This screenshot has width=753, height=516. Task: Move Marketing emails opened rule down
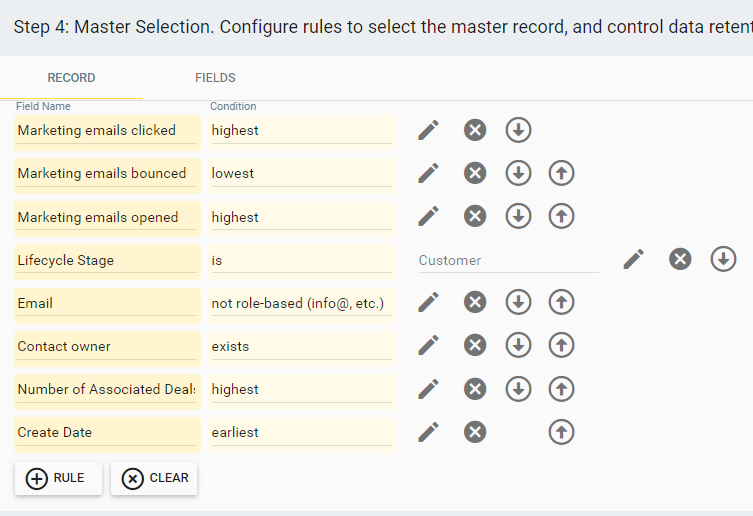coord(518,216)
